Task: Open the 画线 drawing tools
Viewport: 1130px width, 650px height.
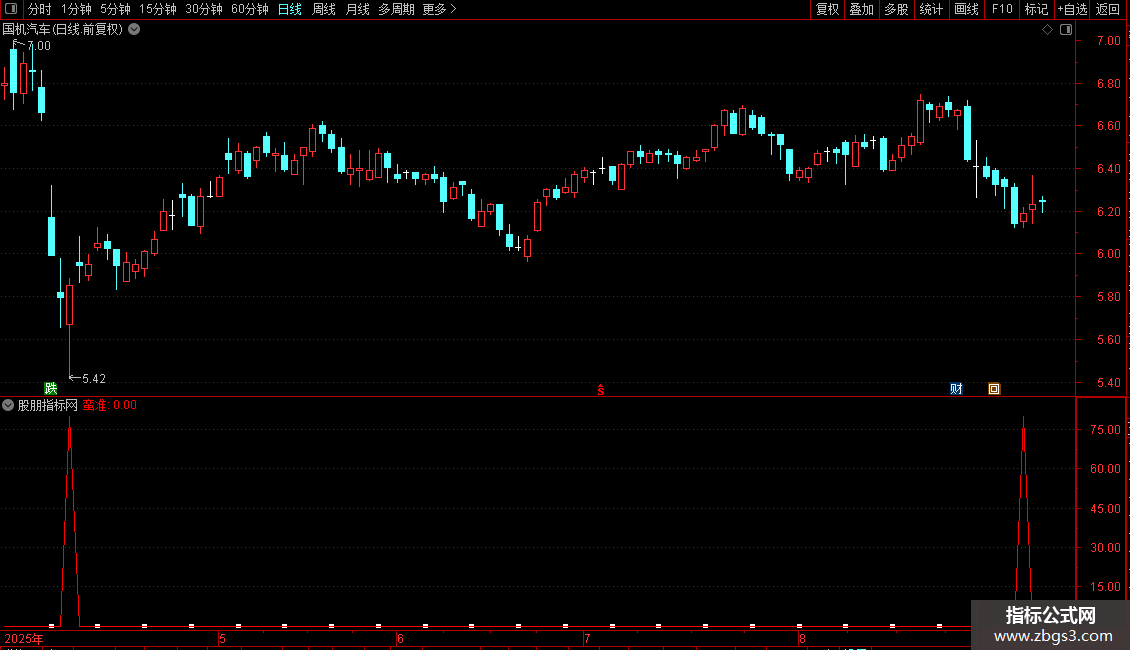Action: (966, 9)
